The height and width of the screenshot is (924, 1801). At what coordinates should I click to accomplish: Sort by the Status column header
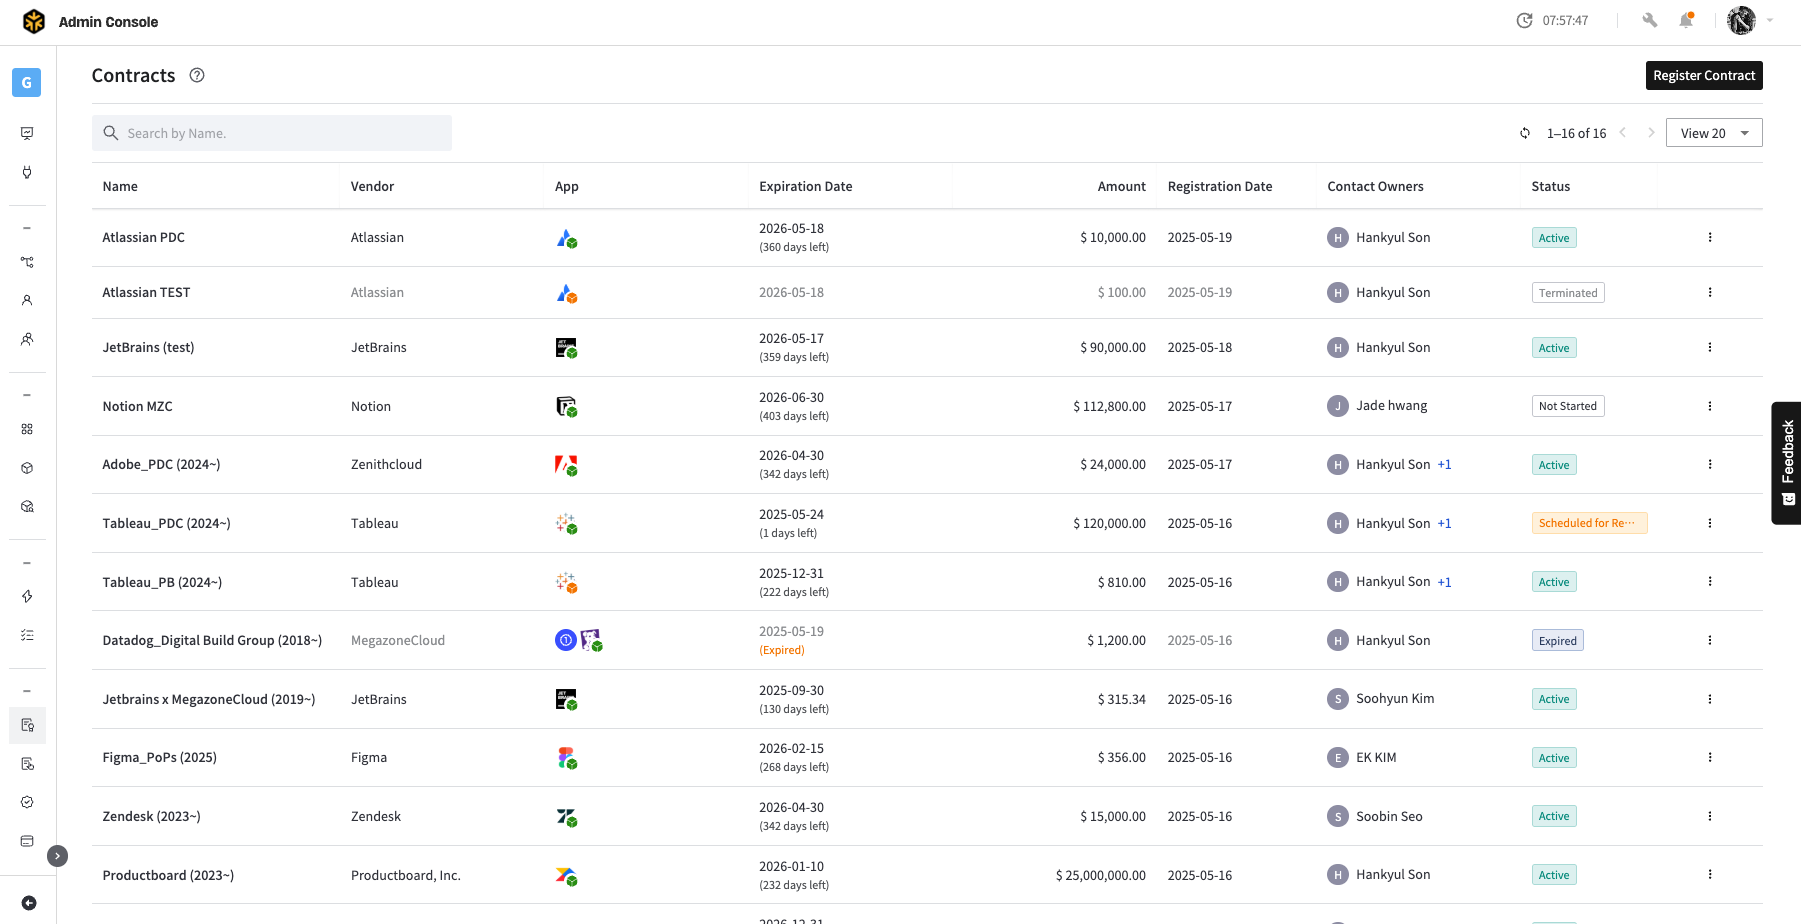(1551, 186)
